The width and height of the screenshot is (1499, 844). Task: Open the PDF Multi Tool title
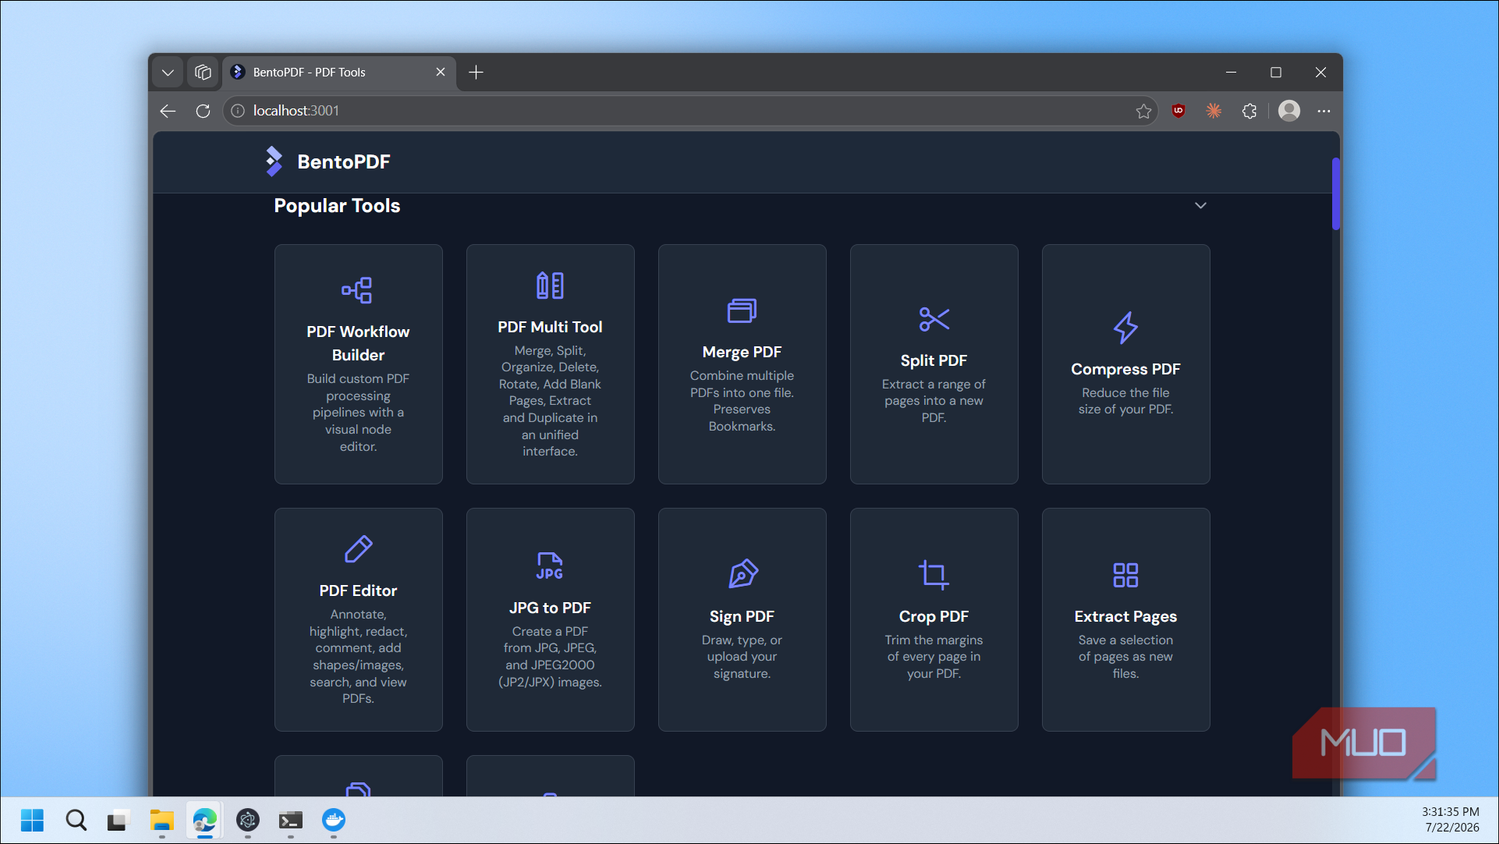pyautogui.click(x=550, y=327)
